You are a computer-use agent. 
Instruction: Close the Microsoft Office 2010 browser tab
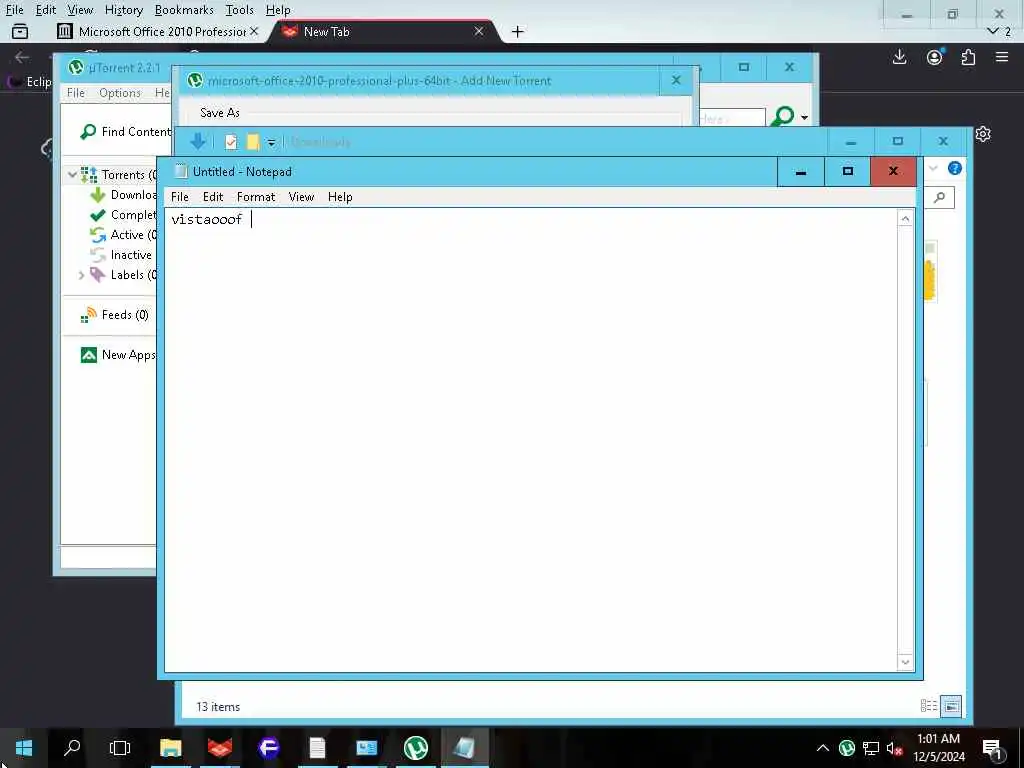point(254,31)
